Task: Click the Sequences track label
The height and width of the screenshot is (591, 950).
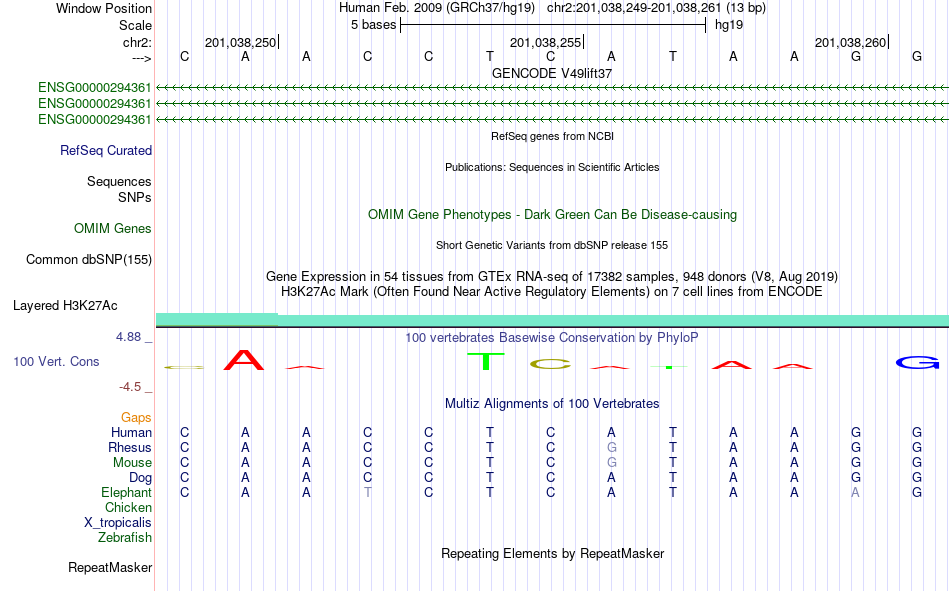Action: [119, 181]
